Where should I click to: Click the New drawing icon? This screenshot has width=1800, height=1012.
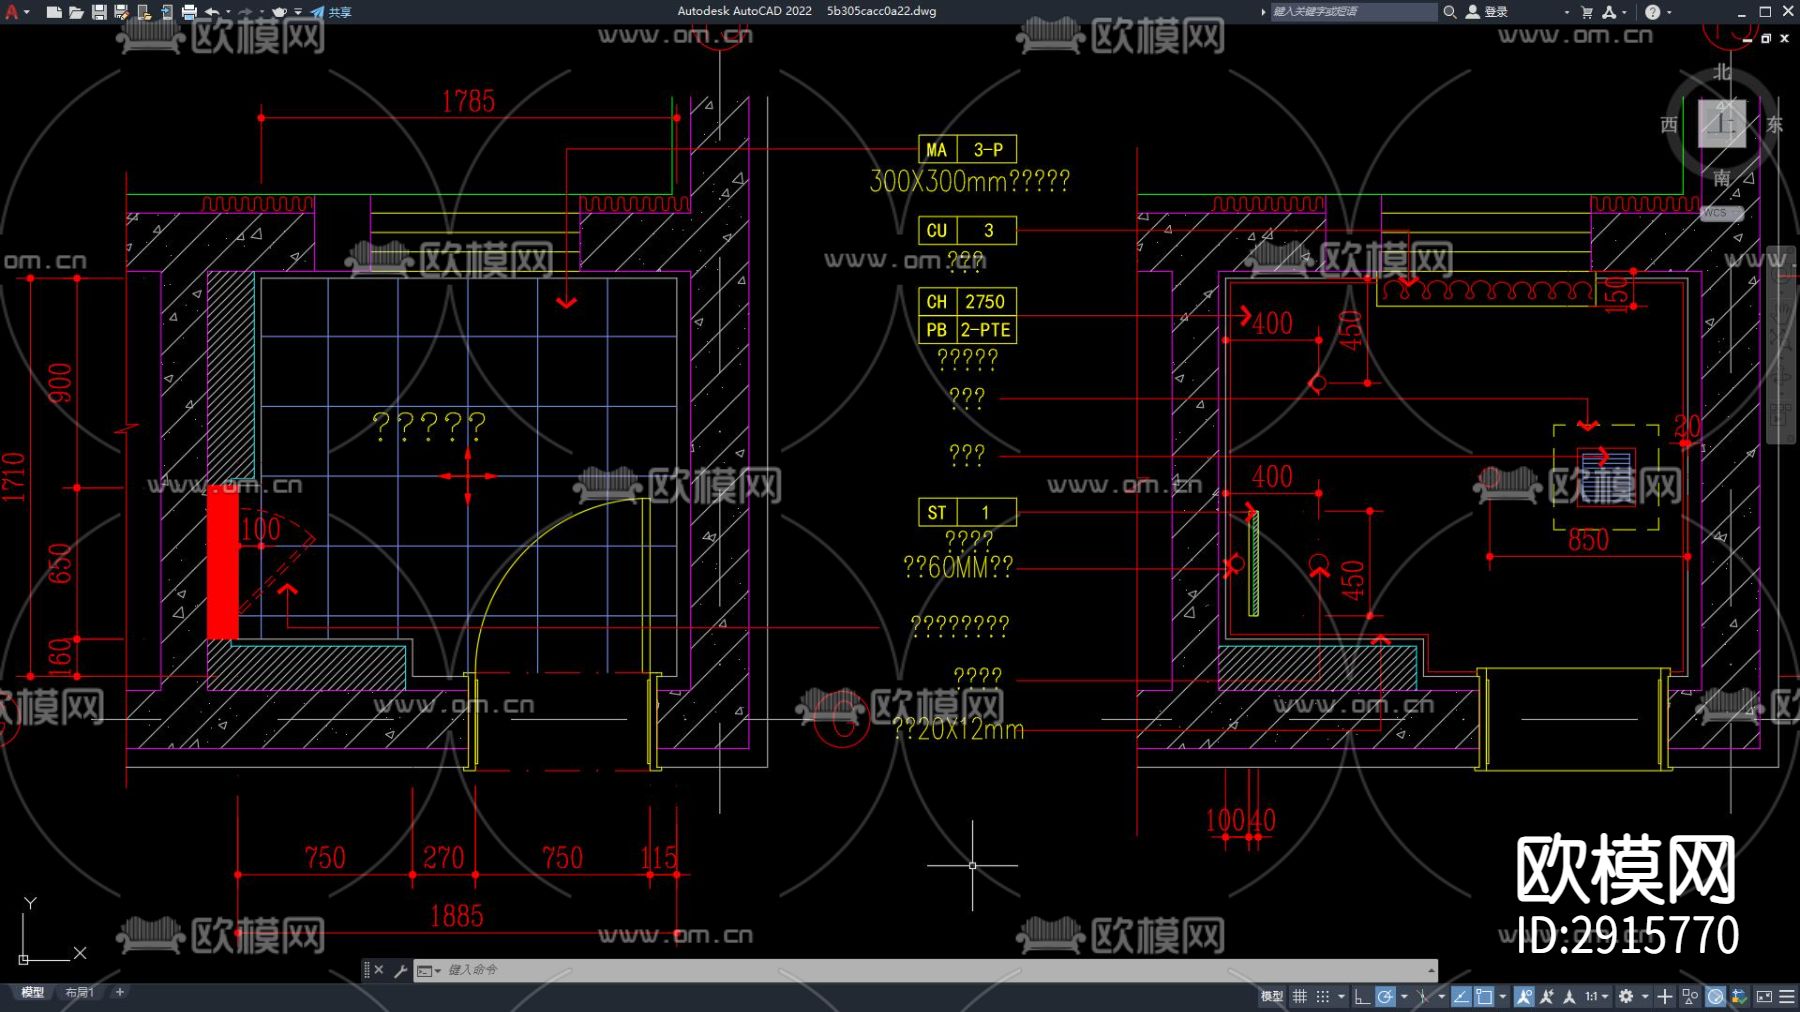(x=54, y=12)
